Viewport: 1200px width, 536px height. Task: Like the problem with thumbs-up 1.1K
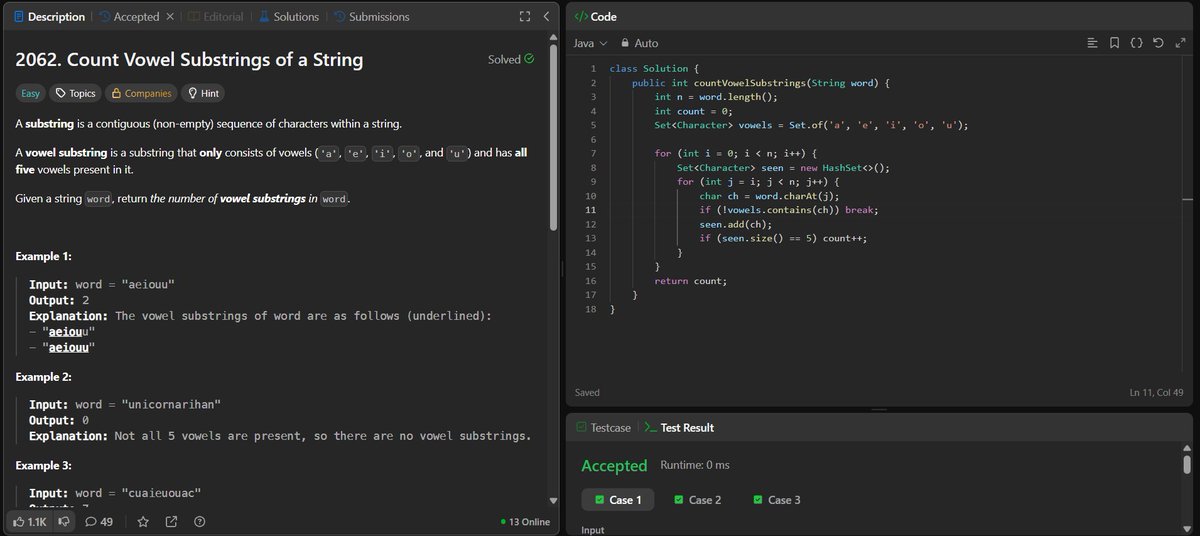(31, 521)
